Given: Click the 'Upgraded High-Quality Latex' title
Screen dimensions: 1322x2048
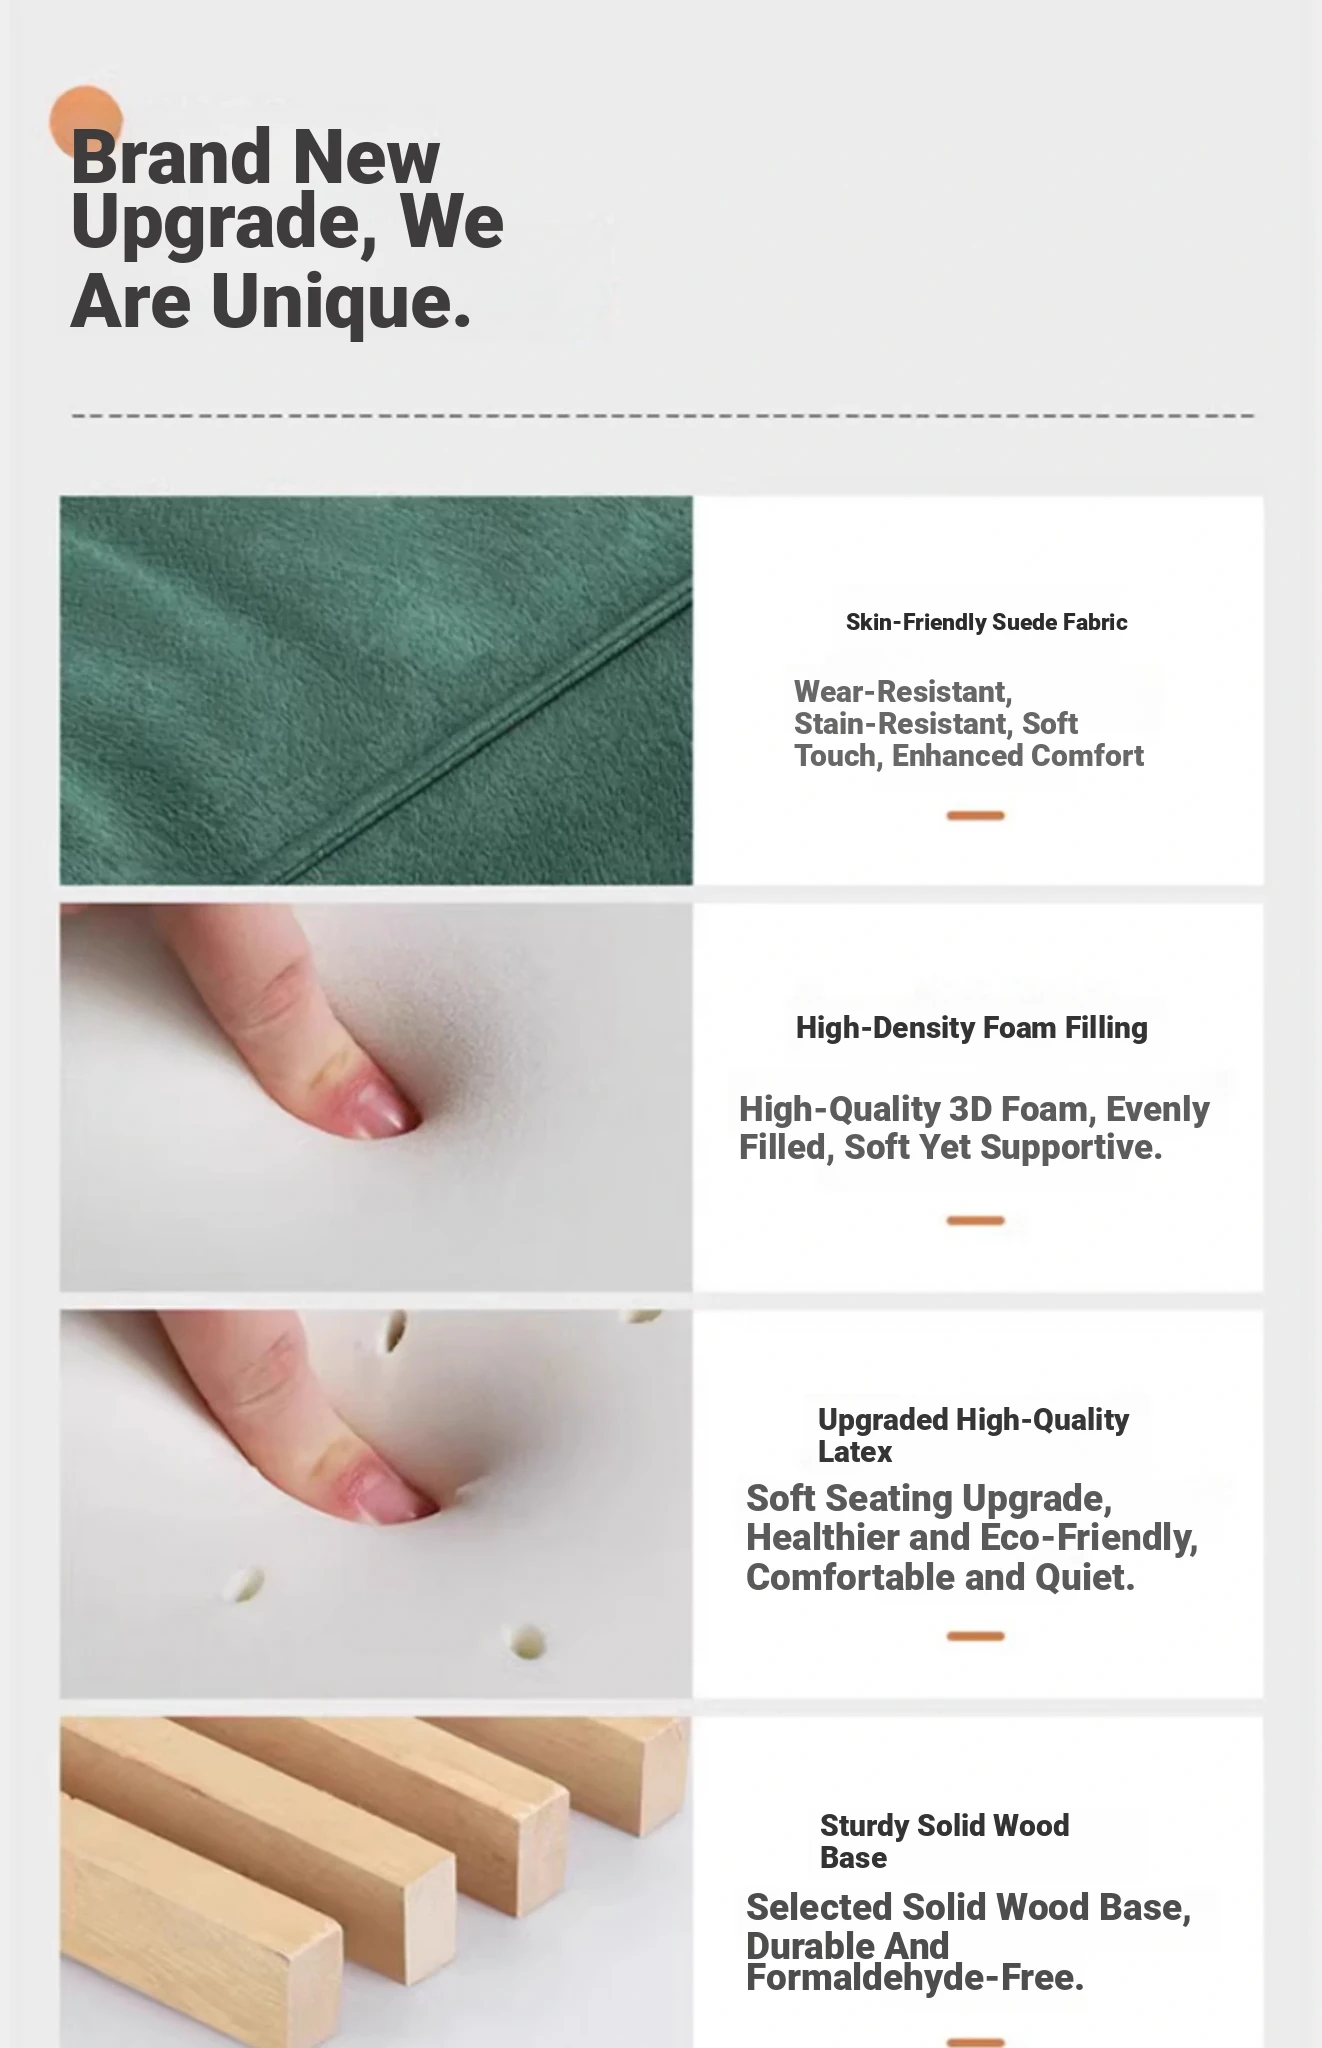Looking at the screenshot, I should 973,1435.
